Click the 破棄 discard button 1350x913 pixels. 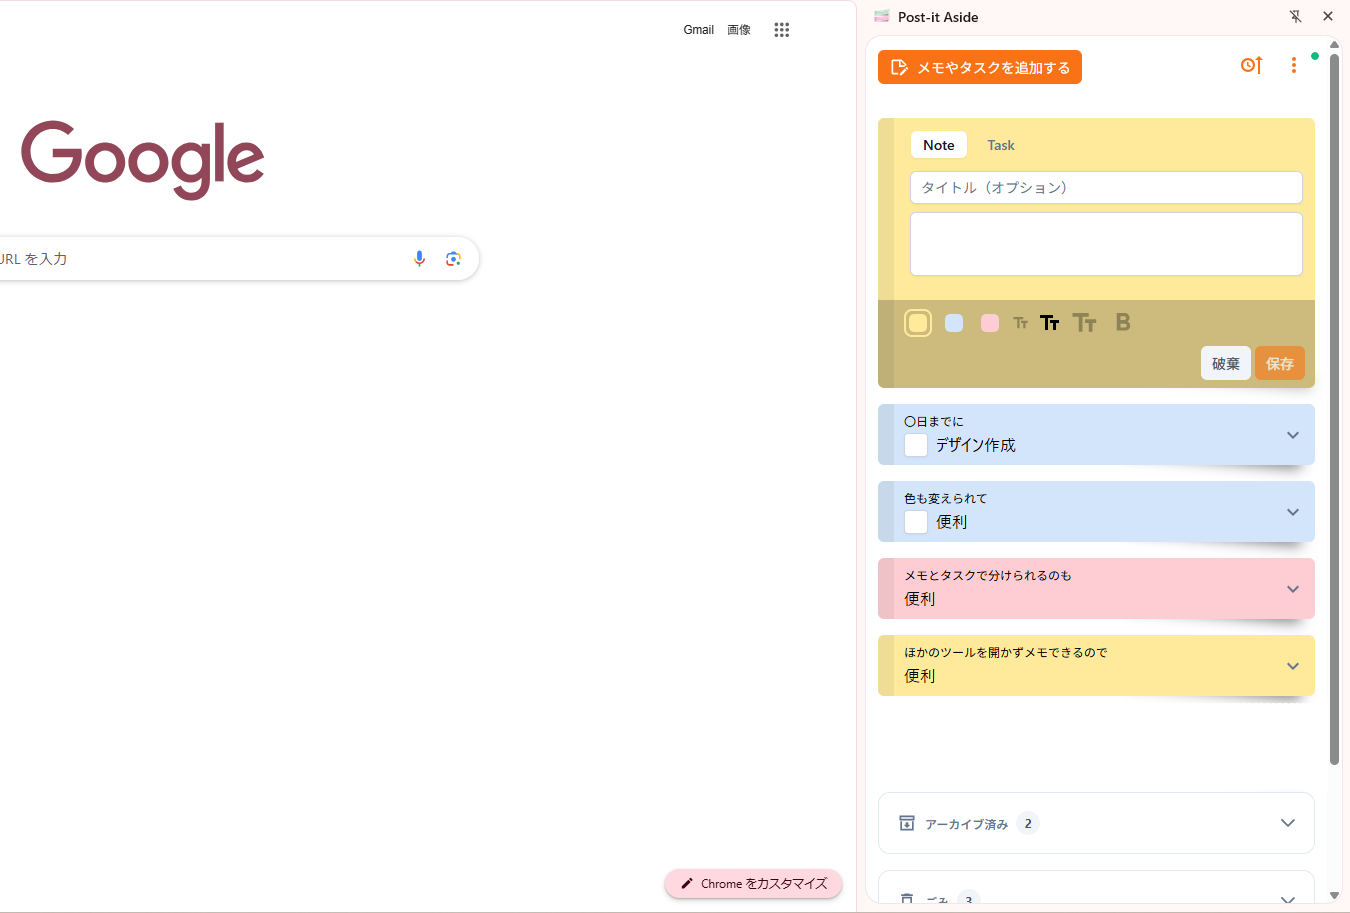pyautogui.click(x=1225, y=364)
